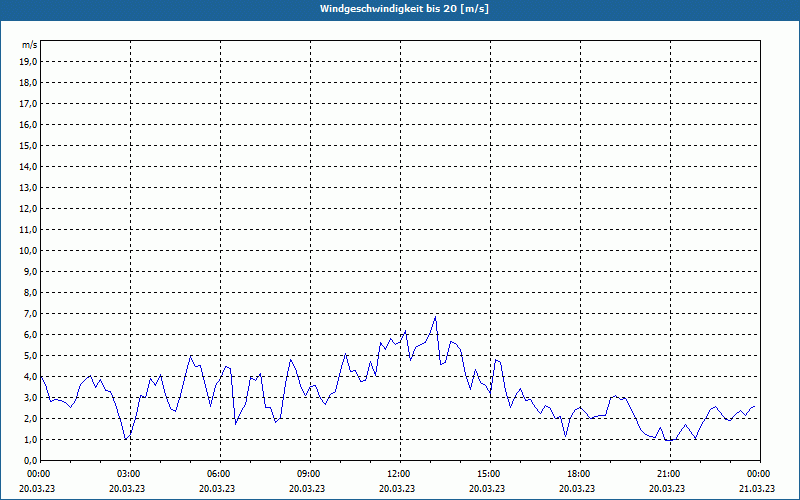The height and width of the screenshot is (500, 800).
Task: Pick the 15:00 time label
Action: (487, 474)
